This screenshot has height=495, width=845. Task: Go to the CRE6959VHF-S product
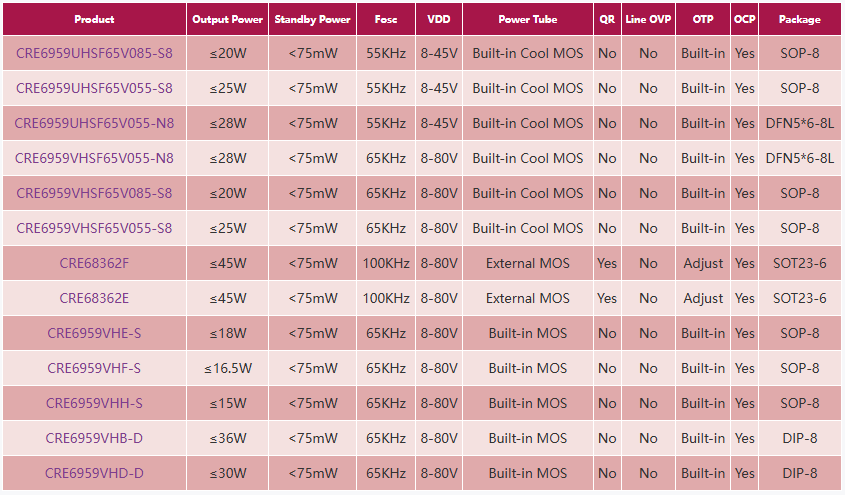point(94,368)
